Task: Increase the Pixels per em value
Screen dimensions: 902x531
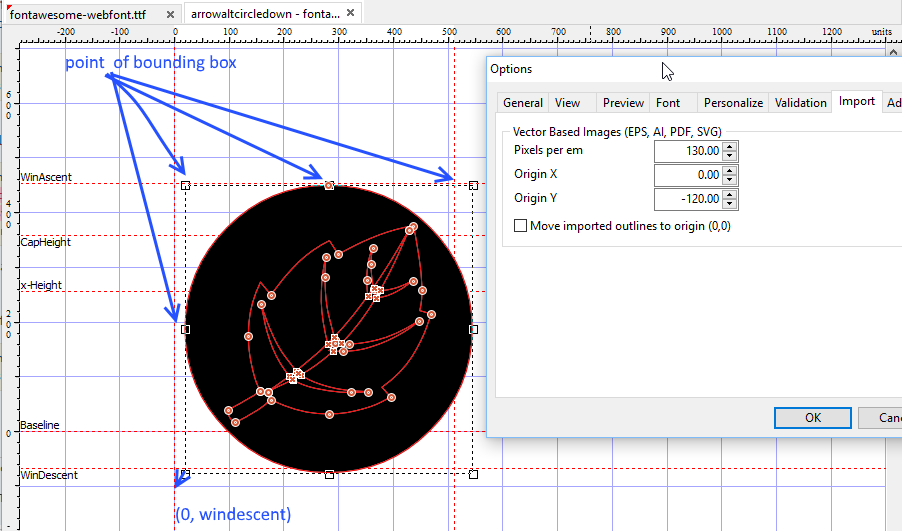Action: [x=730, y=147]
